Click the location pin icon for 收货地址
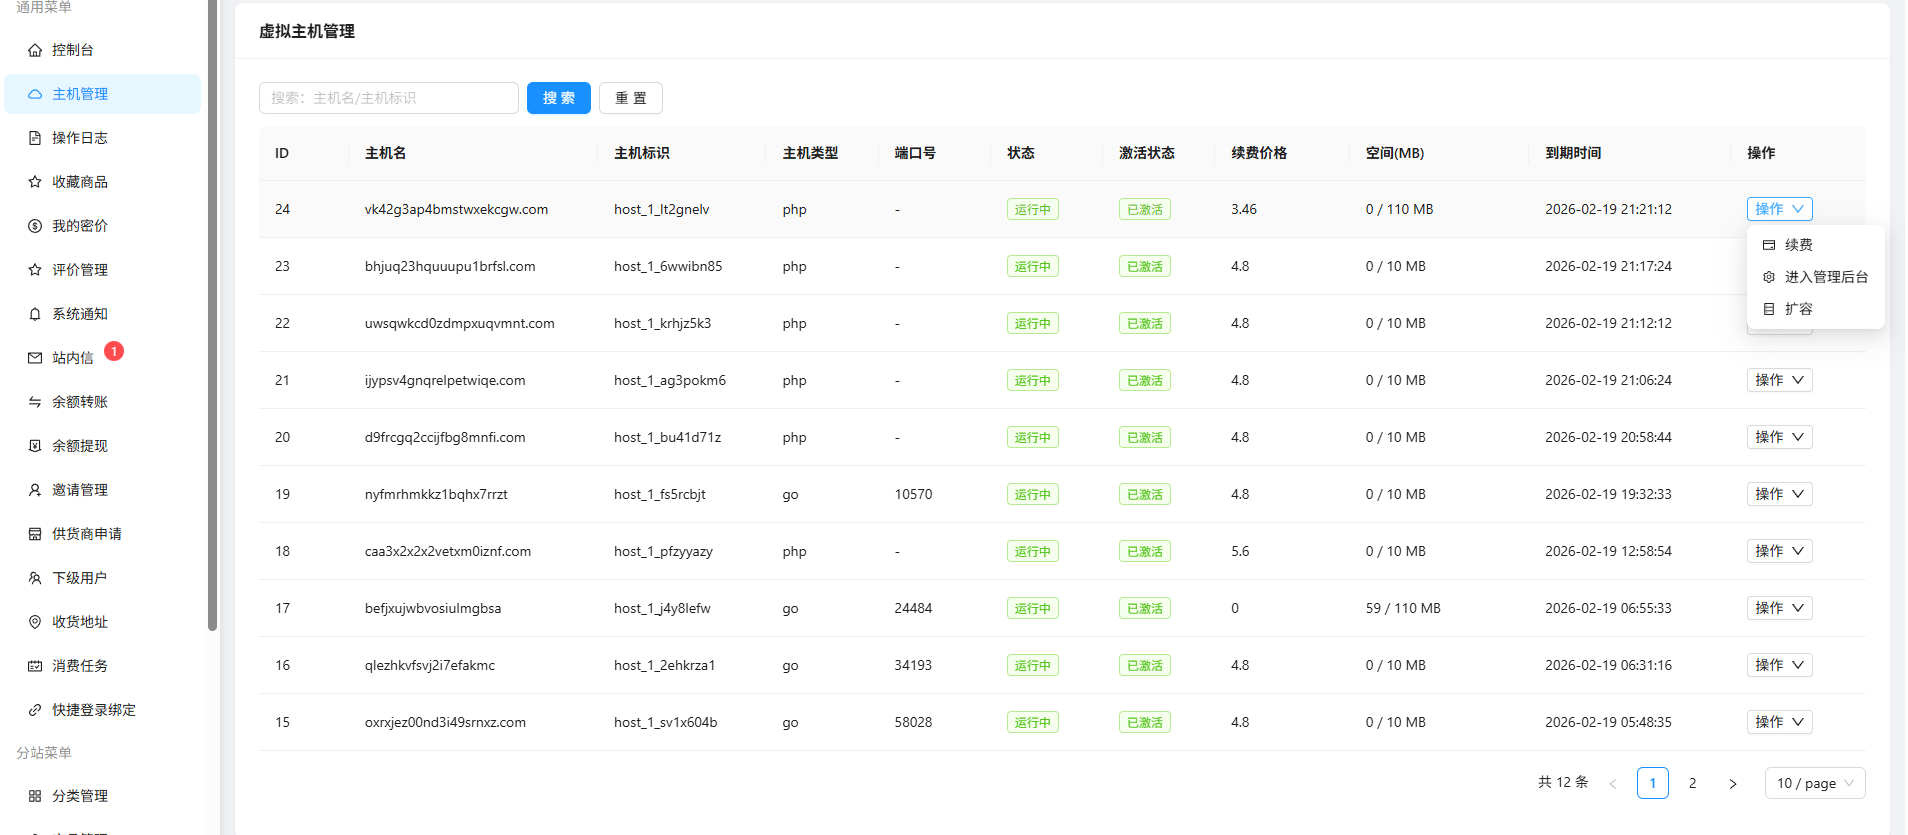 point(35,622)
